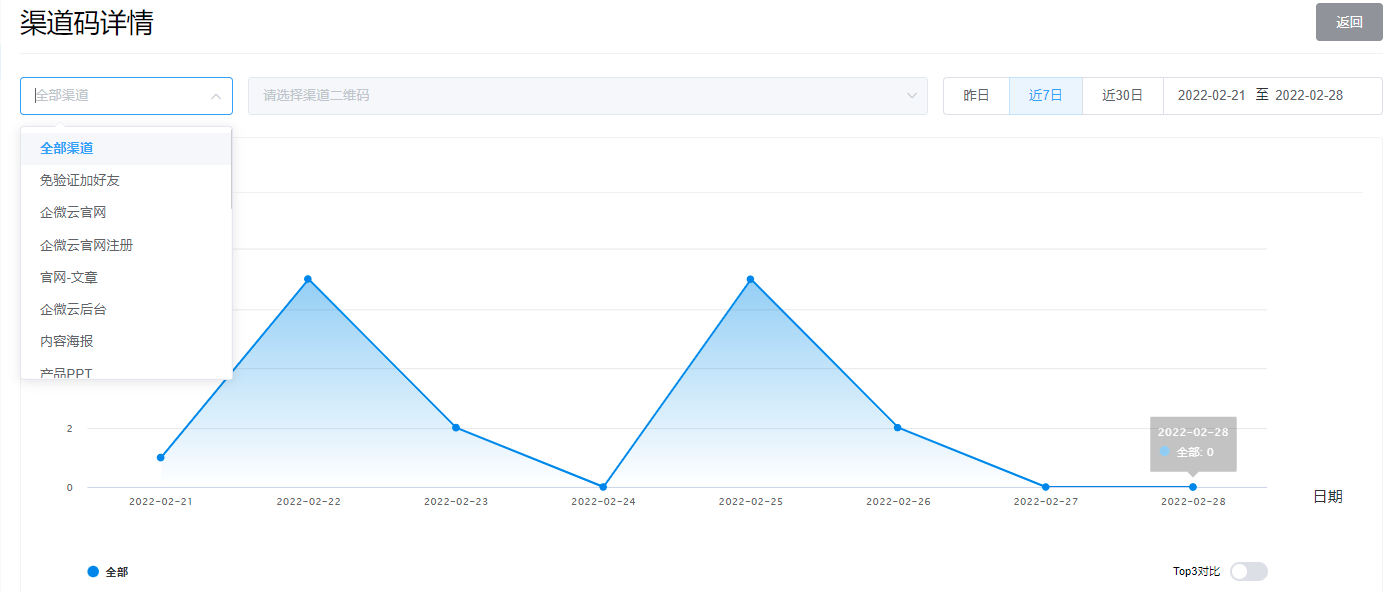This screenshot has height=592, width=1397.
Task: Click the 日期 axis label
Action: coord(1328,497)
